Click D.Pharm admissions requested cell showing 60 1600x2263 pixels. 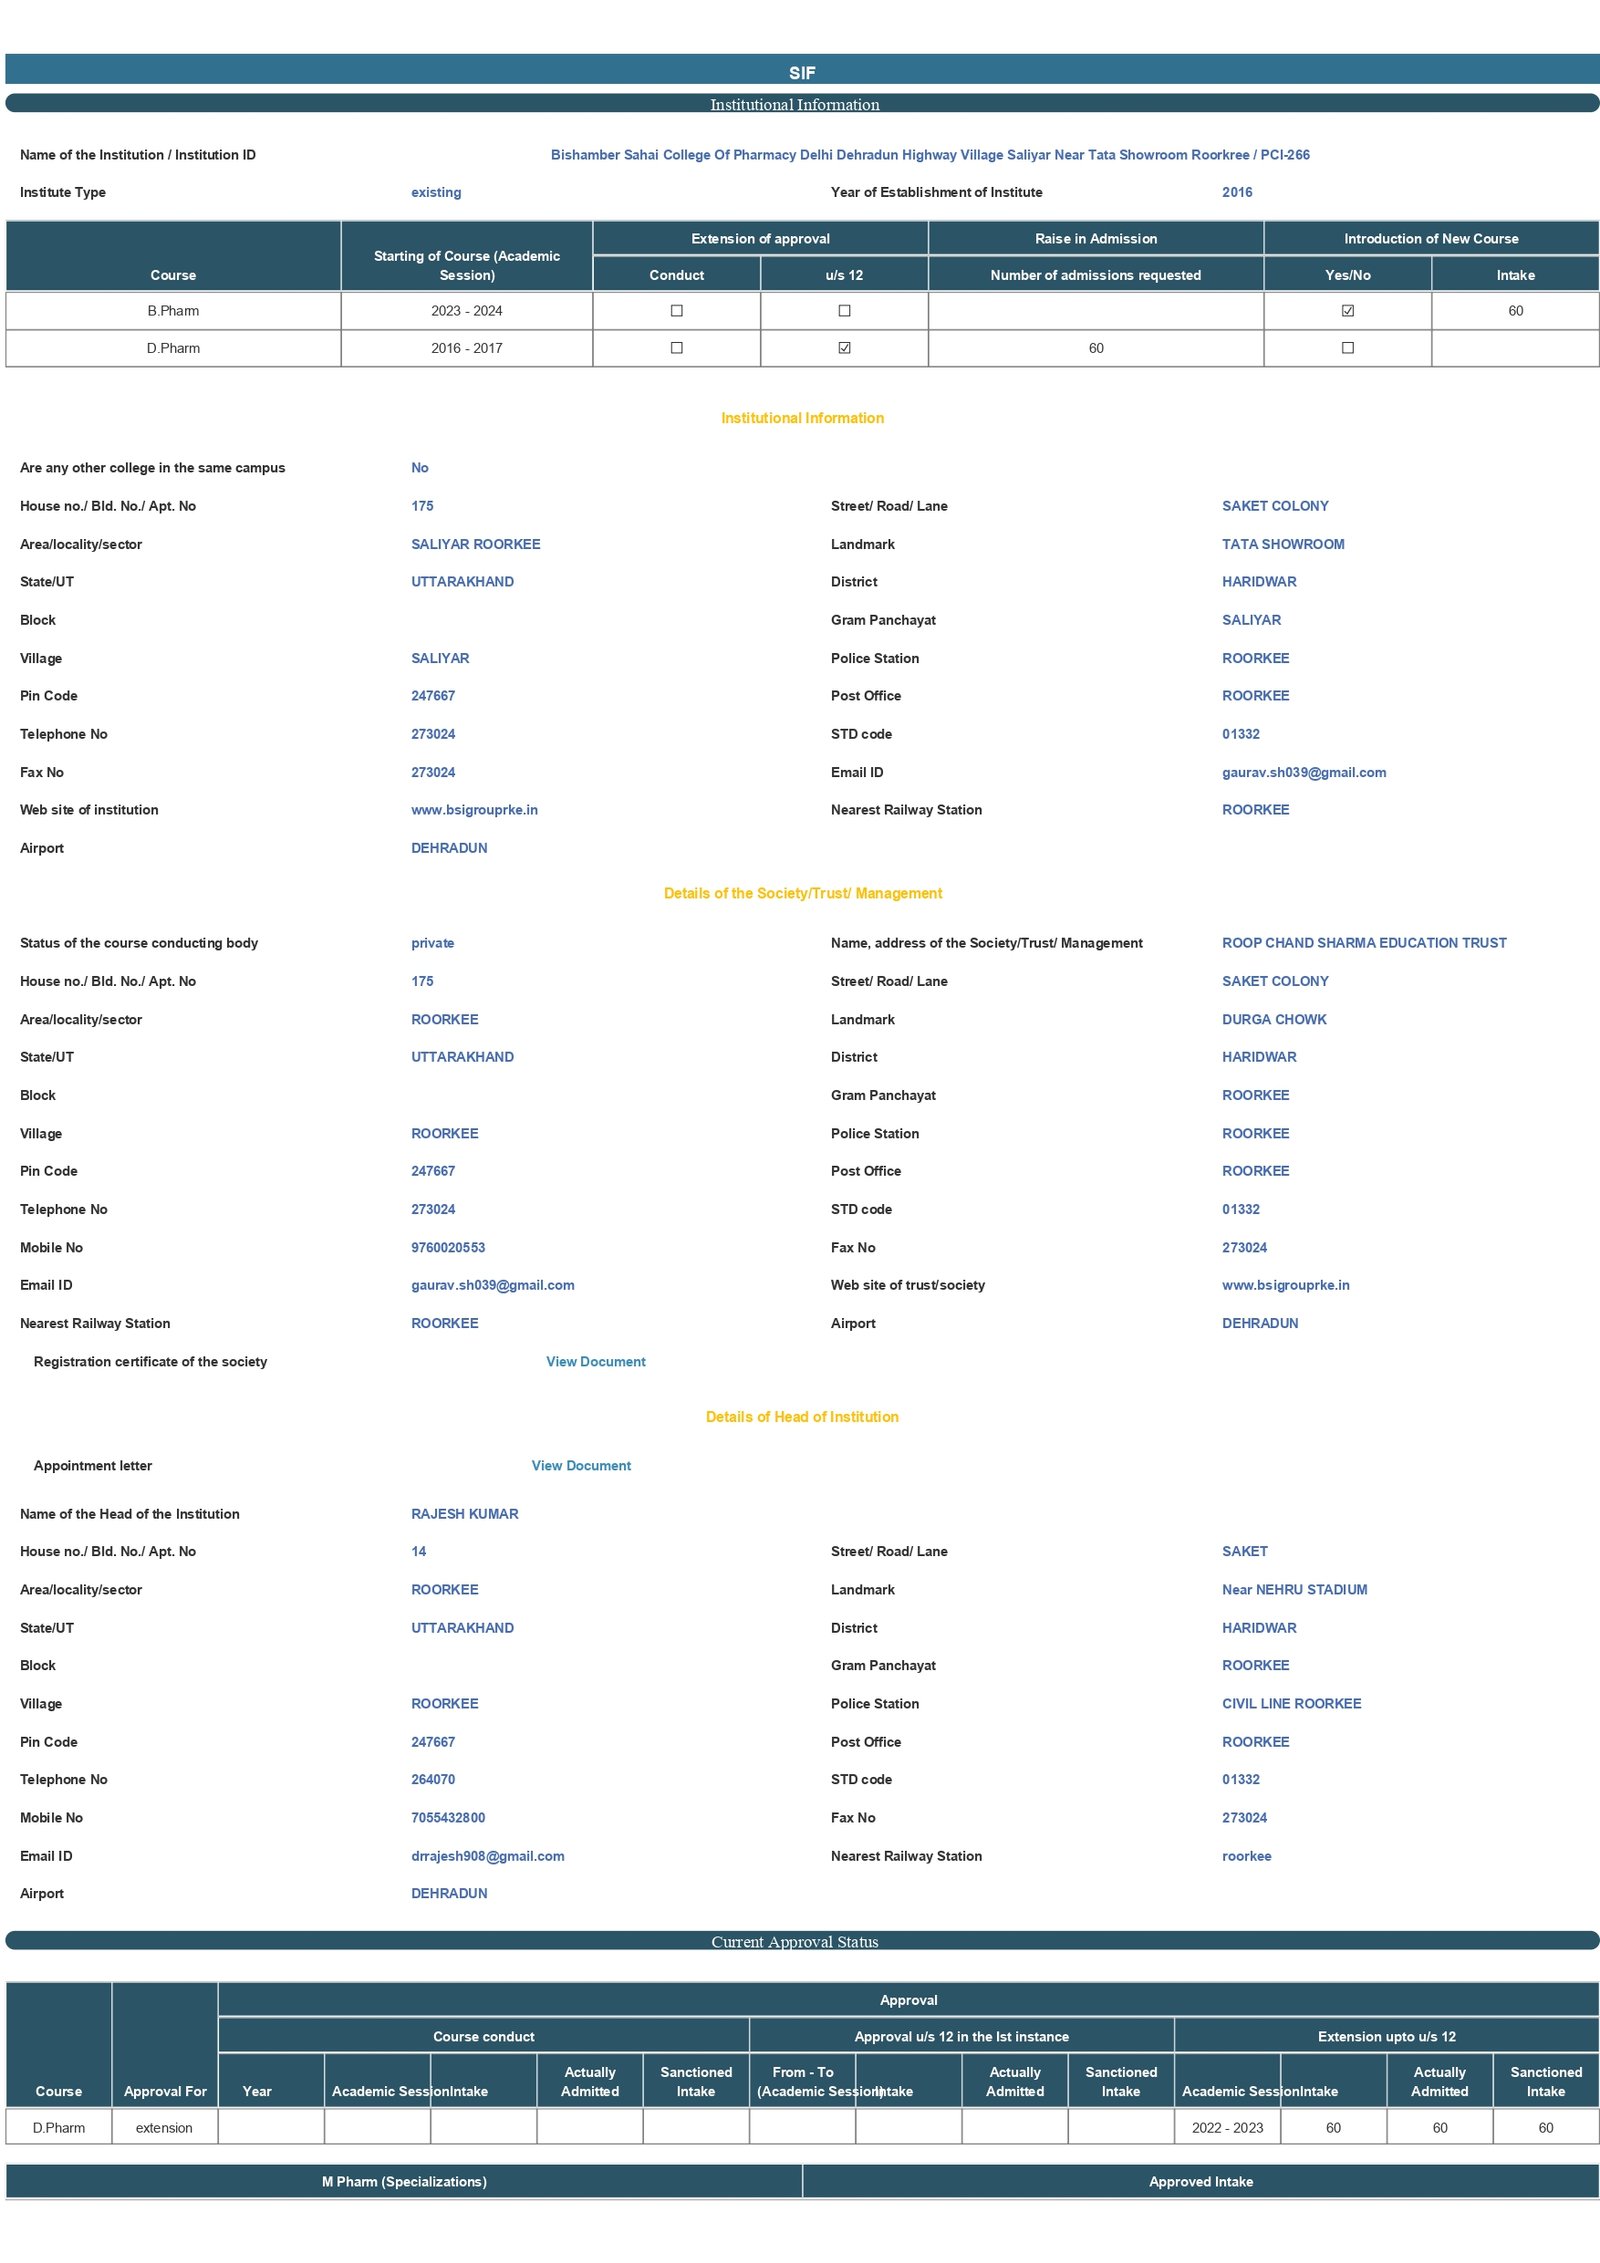(1095, 348)
